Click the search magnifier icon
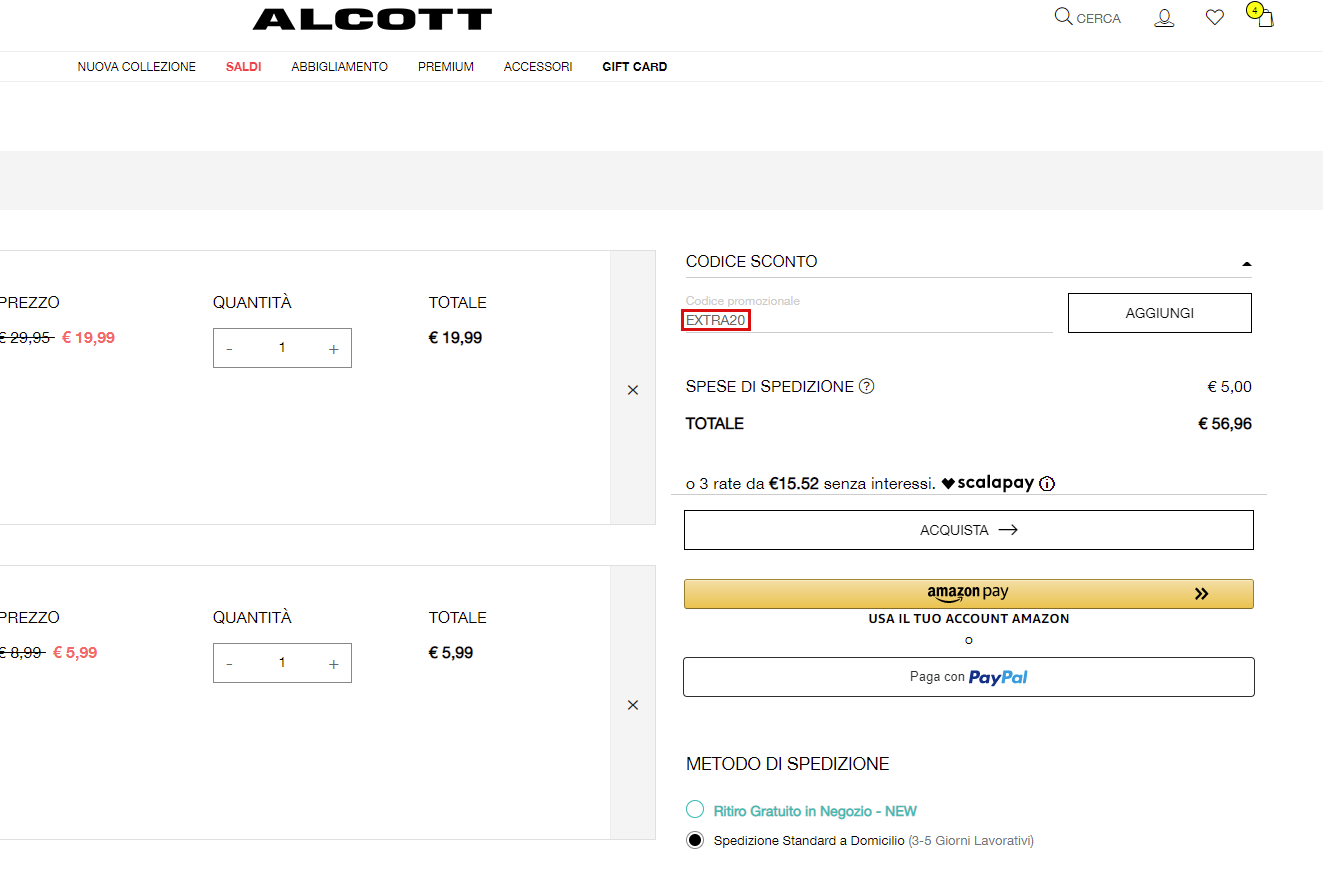Screen dimensions: 1323x880 (x=1063, y=17)
